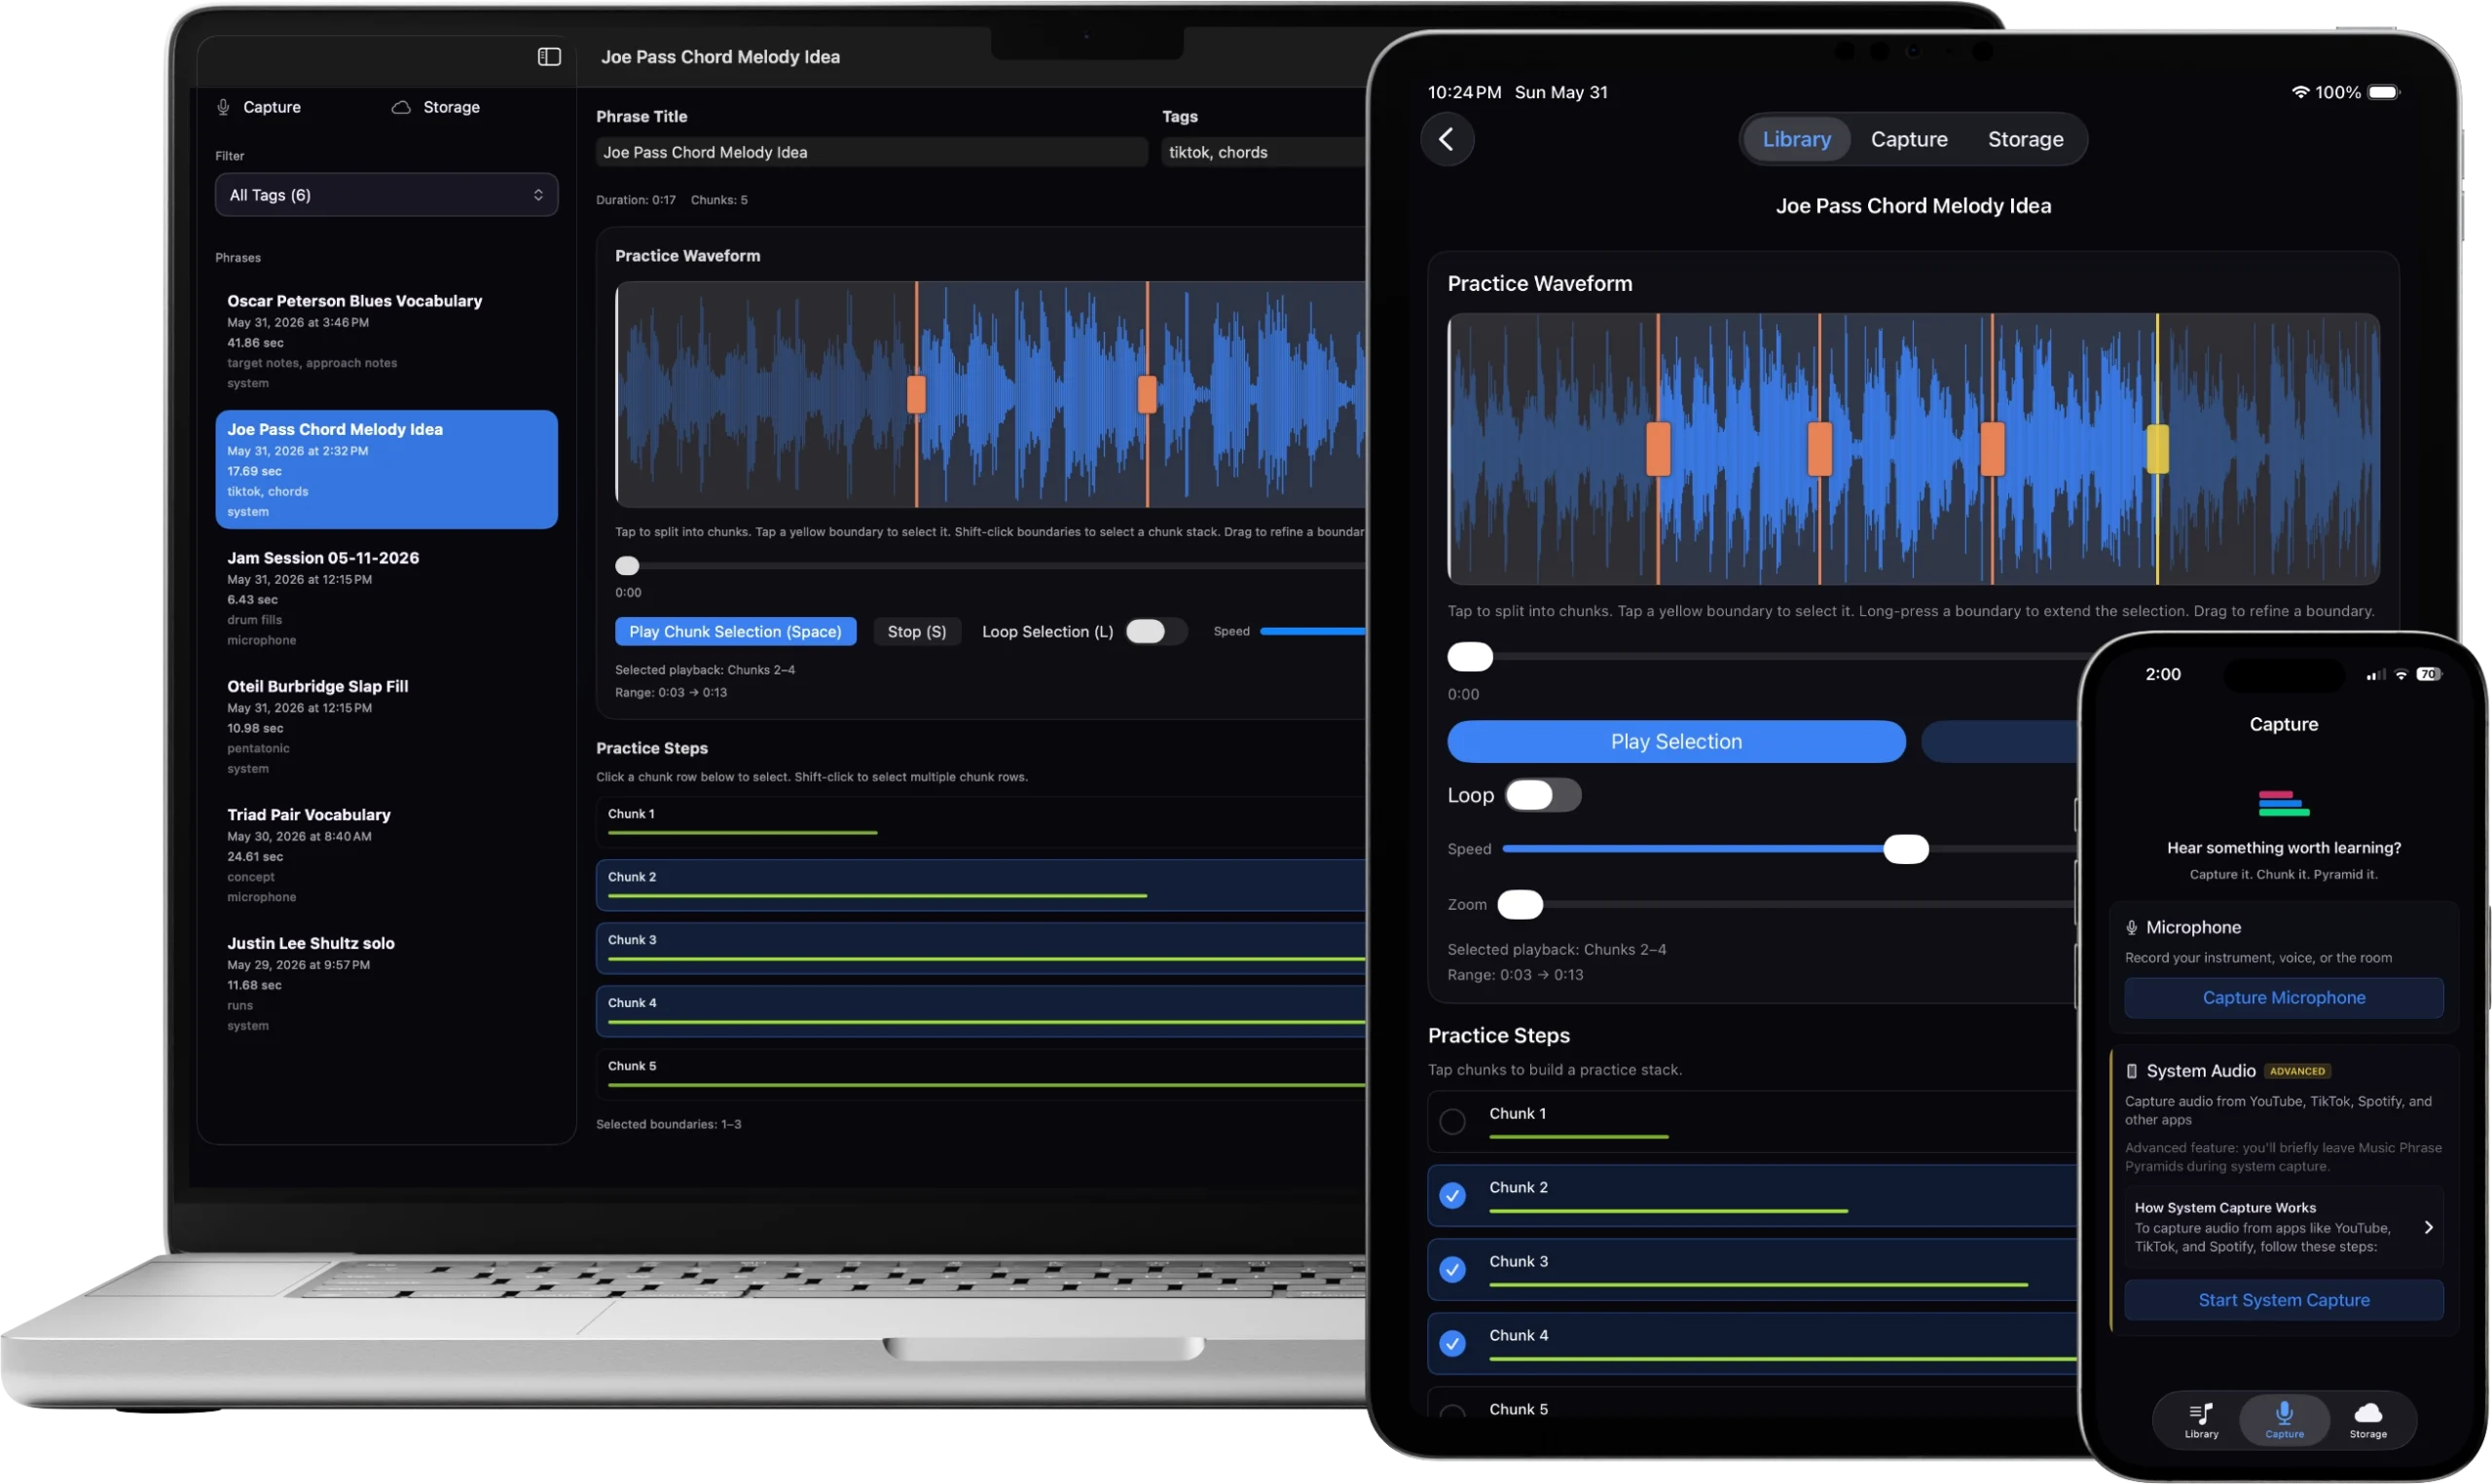Tap the System Audio card heading on phone
The image size is (2492, 1484).
coord(2191,1072)
